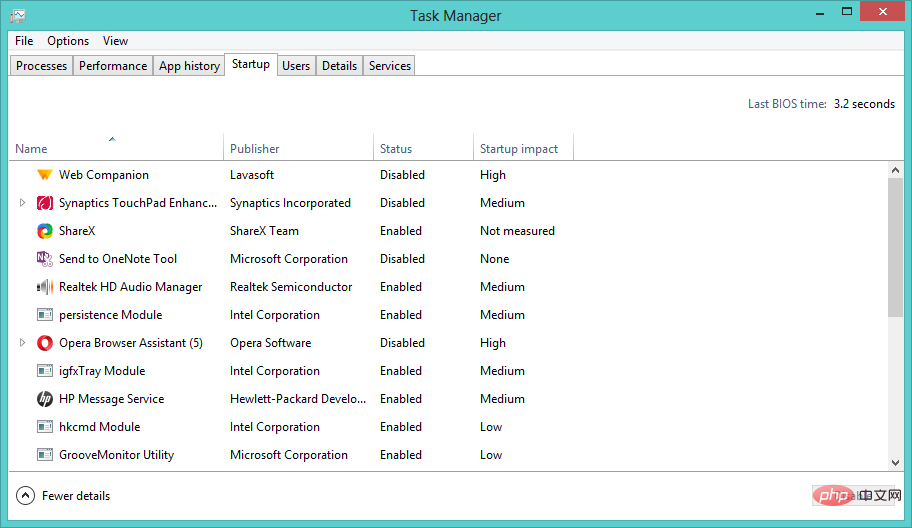Collapse view with Fewer details button
This screenshot has width=912, height=528.
pos(64,496)
